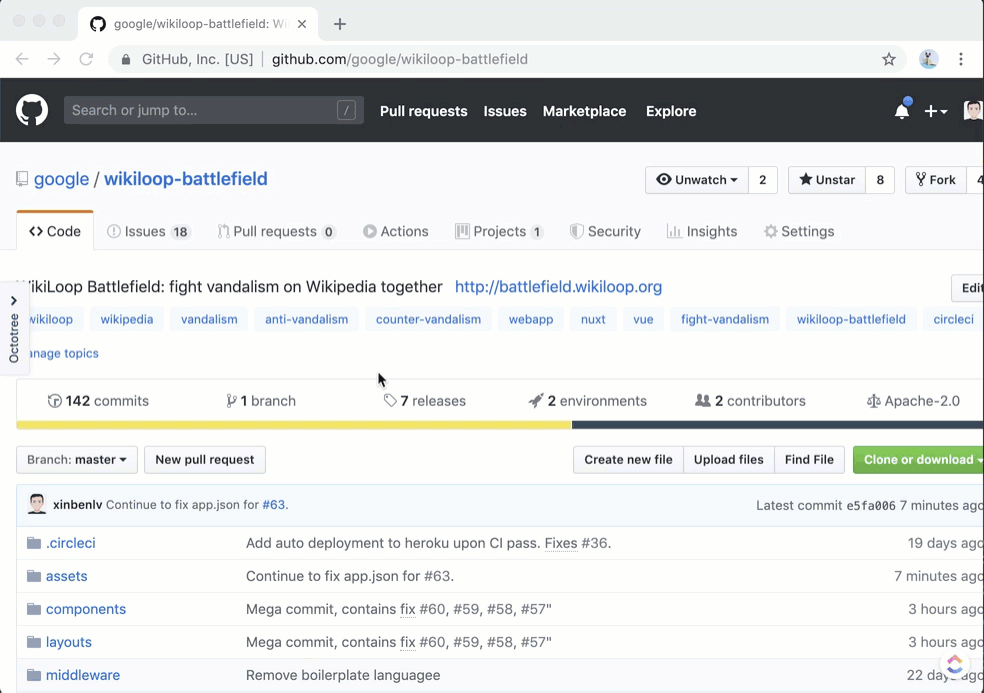
Task: Open the watchers count 2
Action: [x=762, y=180]
